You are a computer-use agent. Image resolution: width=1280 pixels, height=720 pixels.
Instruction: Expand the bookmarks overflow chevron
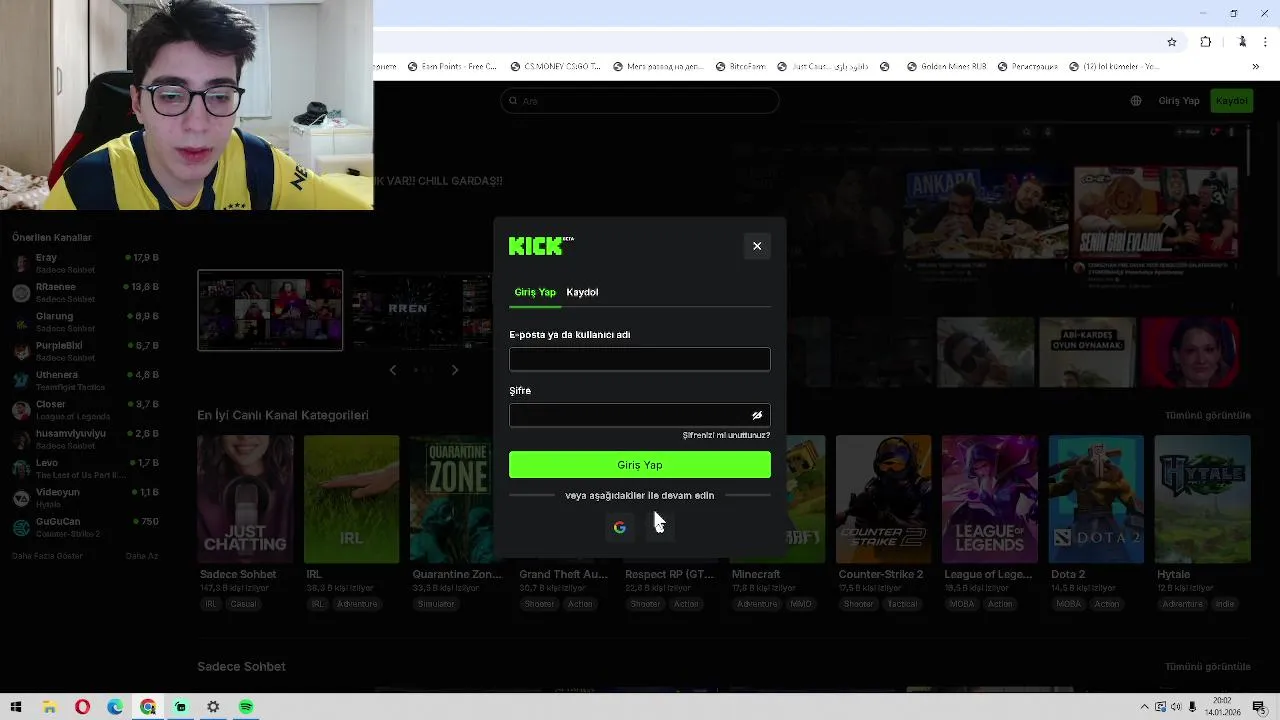tap(1257, 67)
